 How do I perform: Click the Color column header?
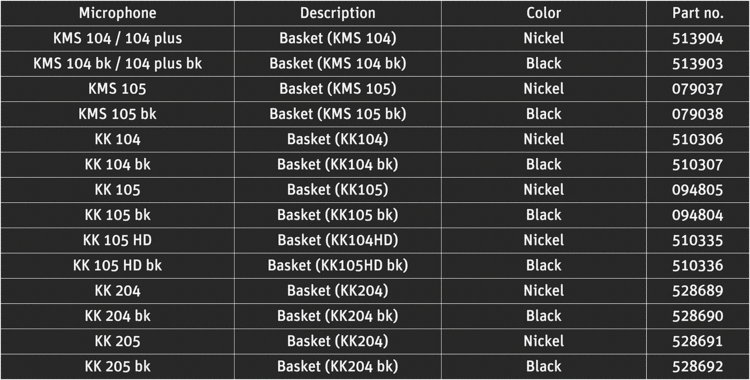pos(543,13)
